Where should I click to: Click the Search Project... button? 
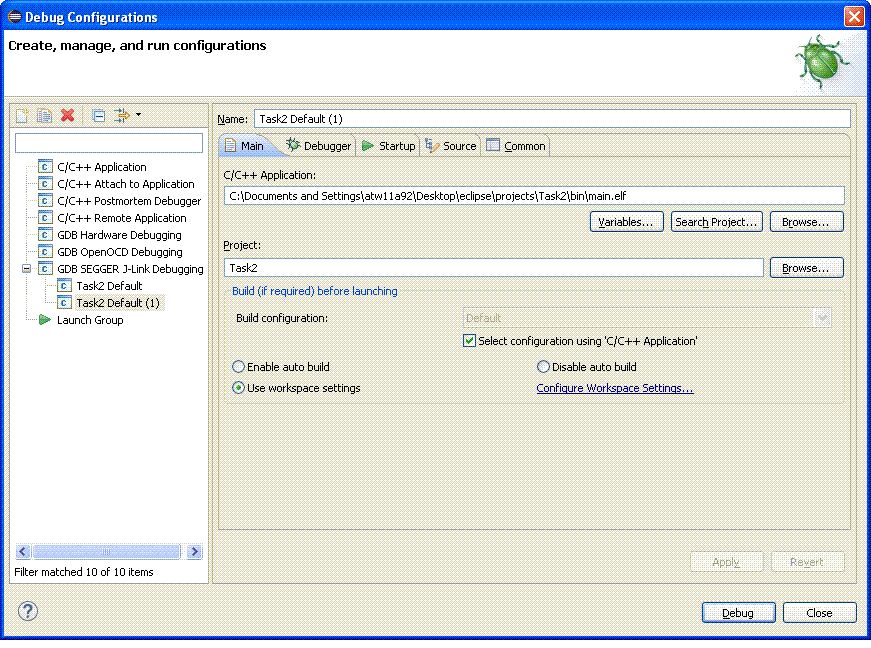[x=717, y=222]
